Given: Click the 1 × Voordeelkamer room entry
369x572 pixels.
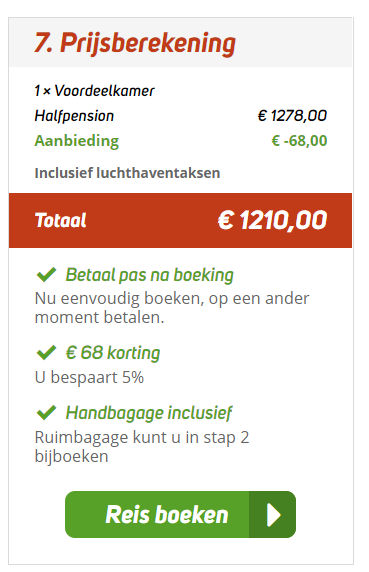Looking at the screenshot, I should 94,90.
